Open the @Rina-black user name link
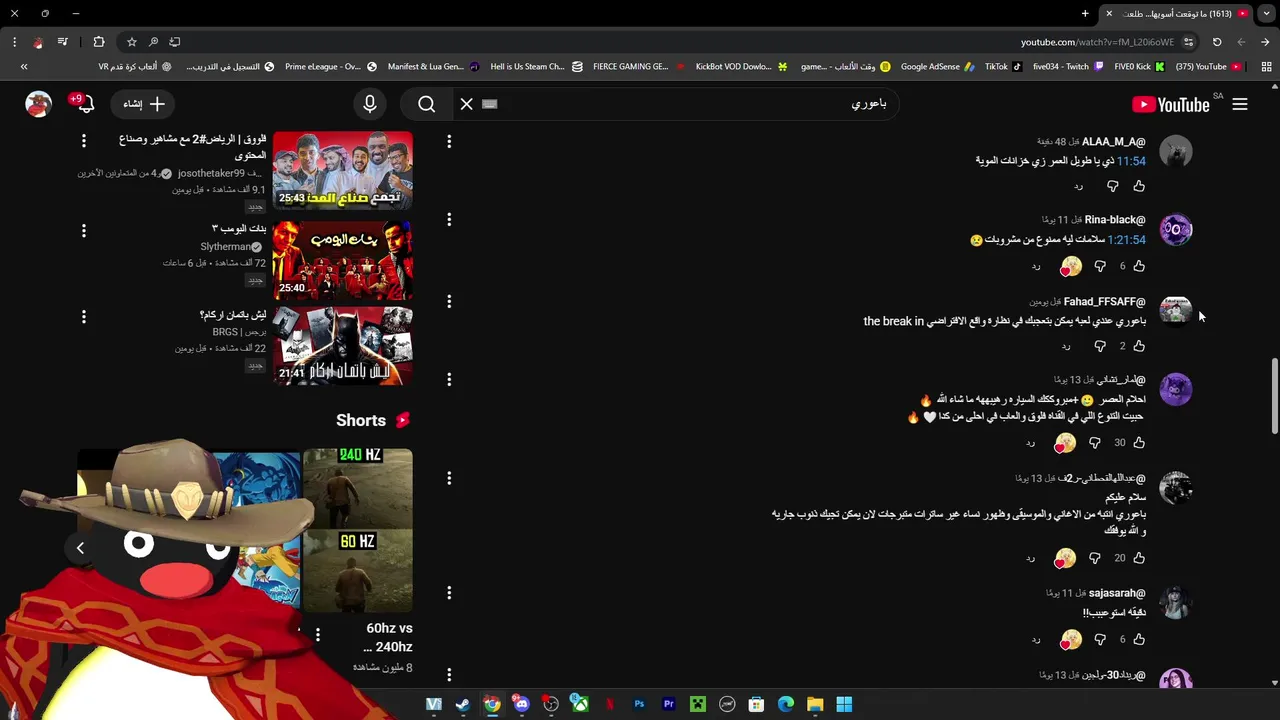 [1115, 219]
